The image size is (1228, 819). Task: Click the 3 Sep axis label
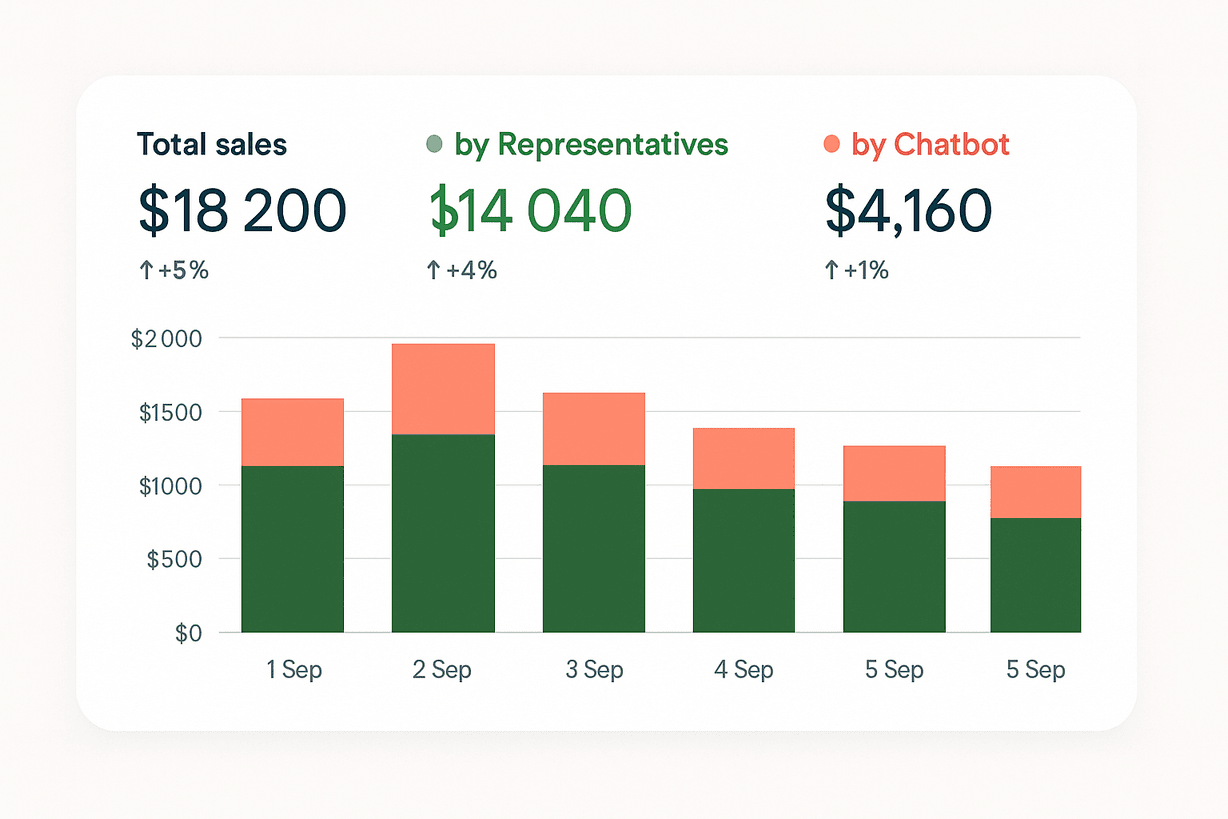coord(594,669)
